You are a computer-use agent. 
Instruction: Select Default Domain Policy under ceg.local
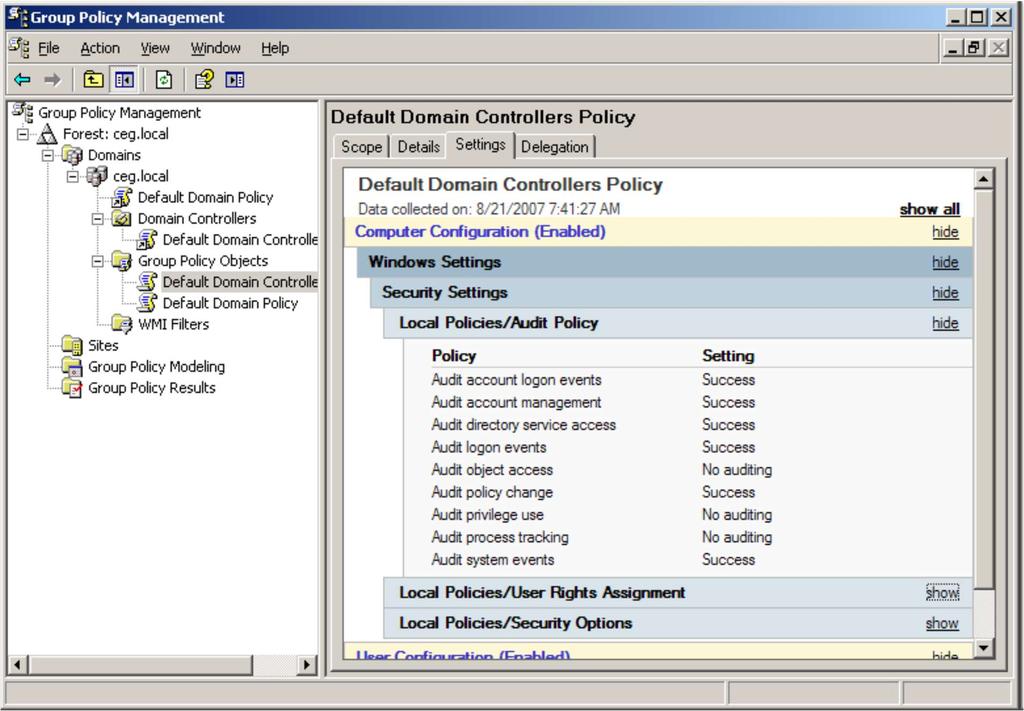click(x=205, y=197)
